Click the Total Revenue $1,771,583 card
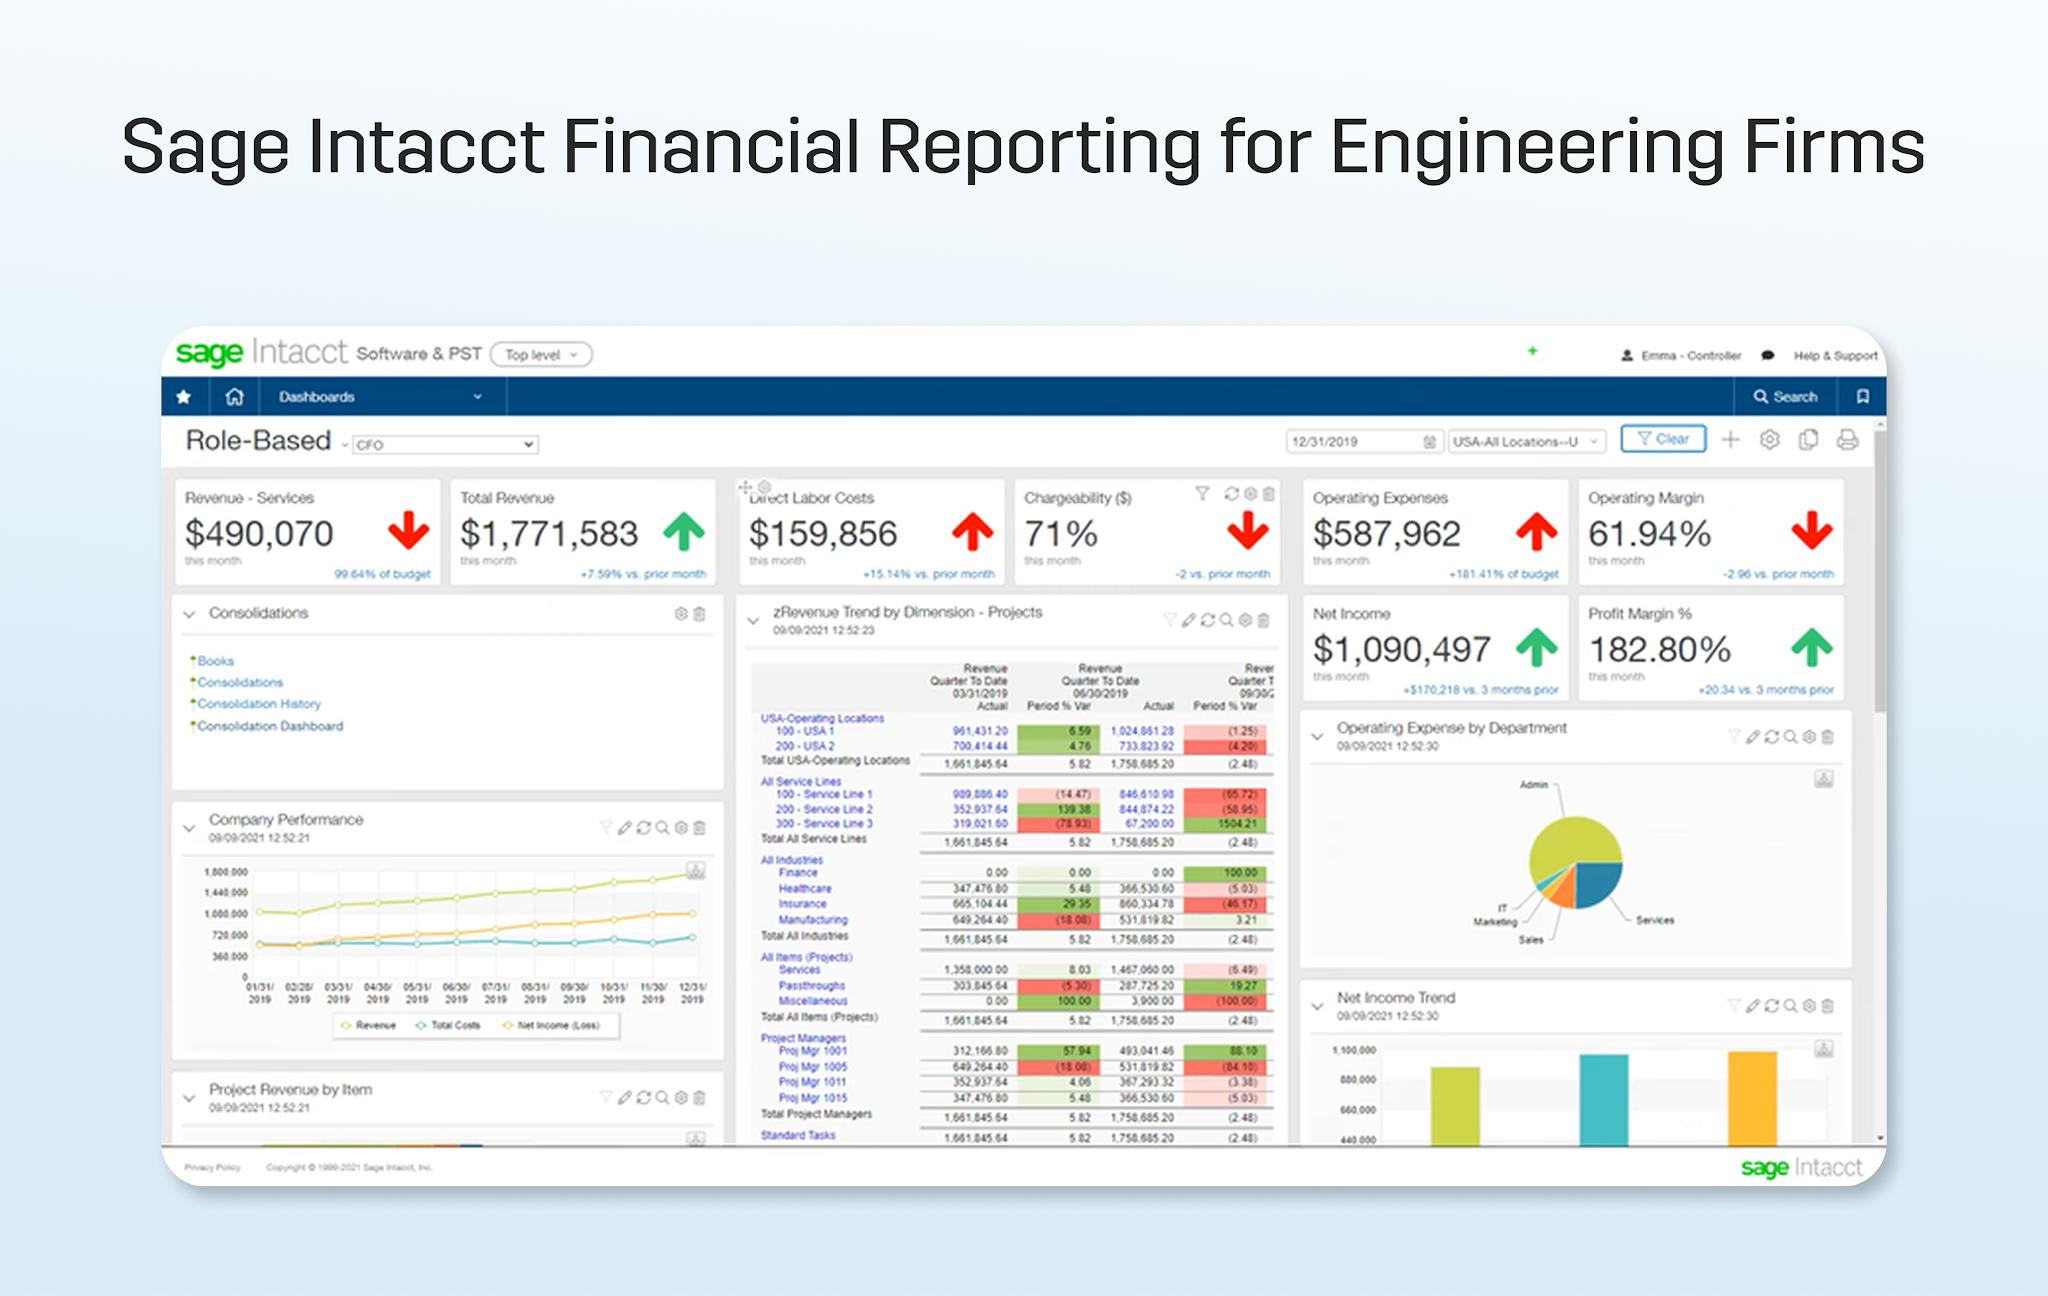This screenshot has width=2048, height=1296. (583, 532)
